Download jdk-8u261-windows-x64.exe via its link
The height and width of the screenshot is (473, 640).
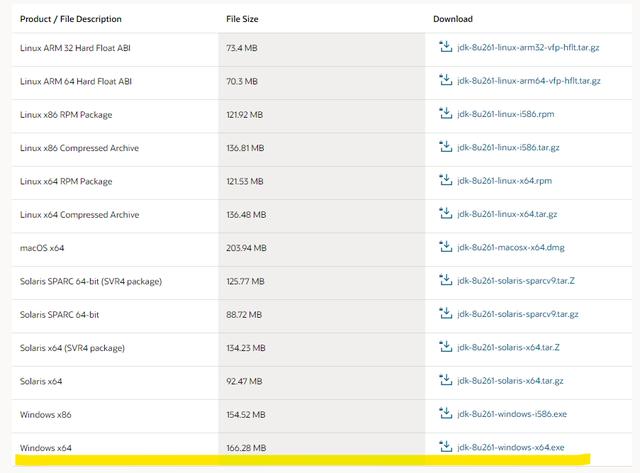511,447
